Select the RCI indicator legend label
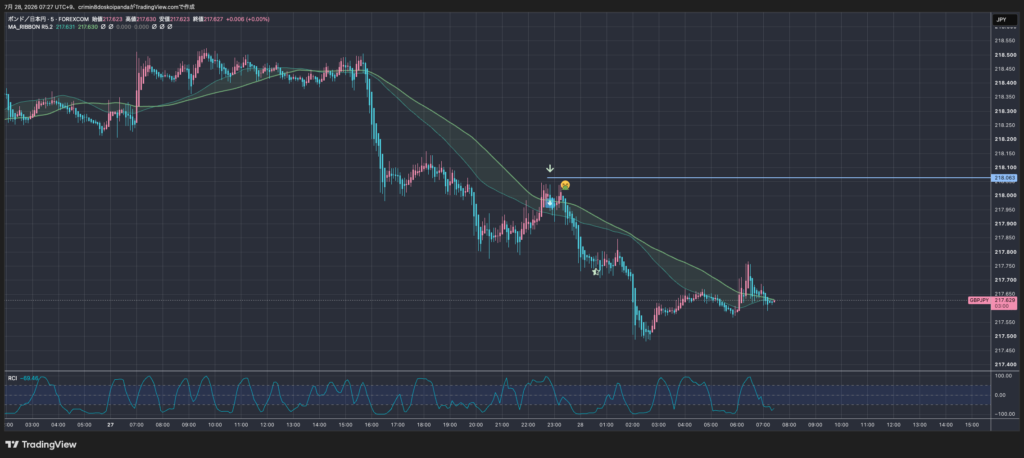This screenshot has width=1024, height=458. coord(12,378)
